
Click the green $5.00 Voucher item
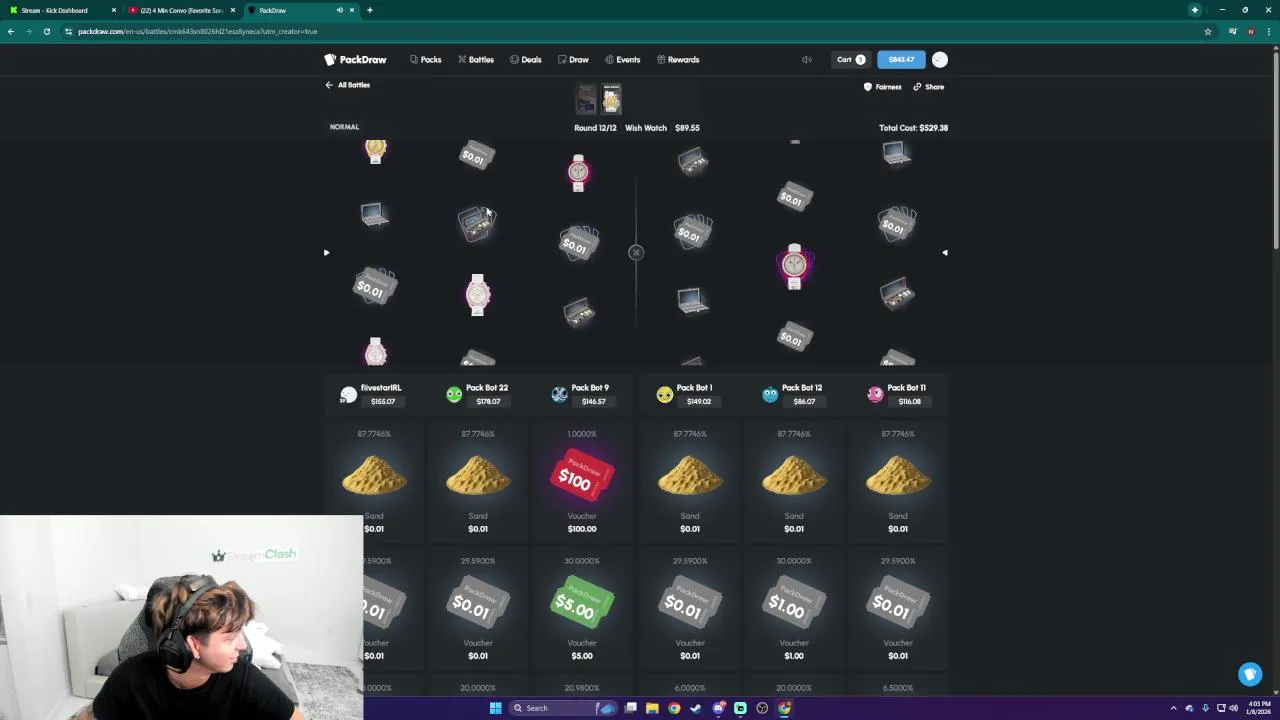point(581,604)
